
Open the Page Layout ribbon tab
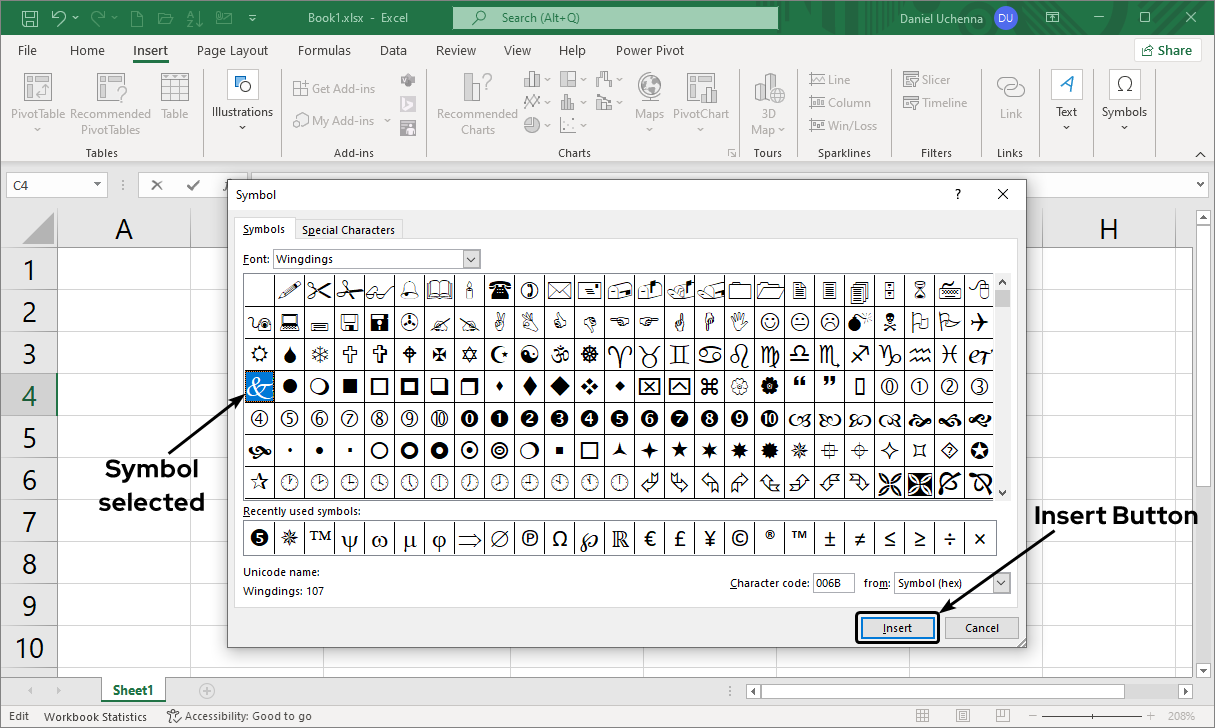coord(232,50)
